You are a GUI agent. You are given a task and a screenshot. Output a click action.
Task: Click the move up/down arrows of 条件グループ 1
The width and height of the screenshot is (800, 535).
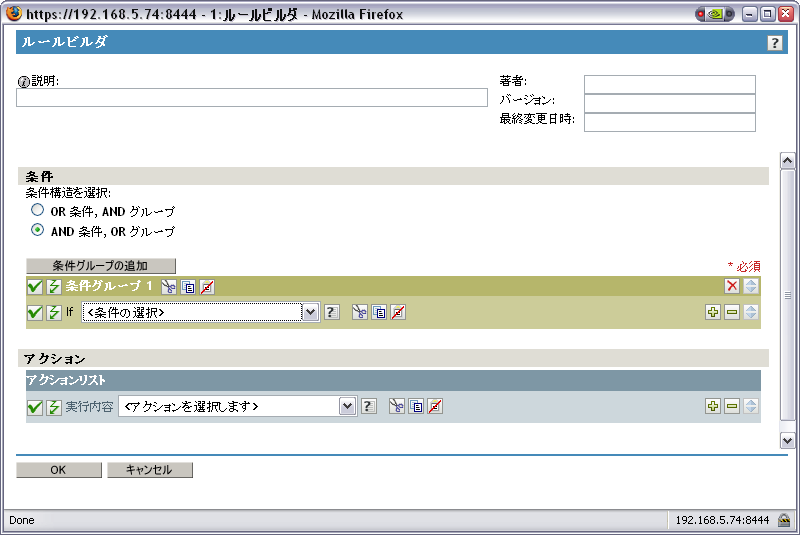coord(751,286)
